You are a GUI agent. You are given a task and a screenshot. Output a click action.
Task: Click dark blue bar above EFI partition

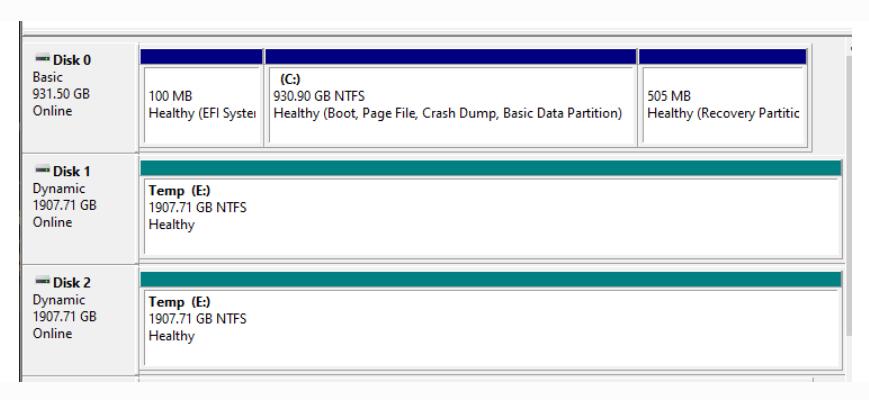coord(202,57)
